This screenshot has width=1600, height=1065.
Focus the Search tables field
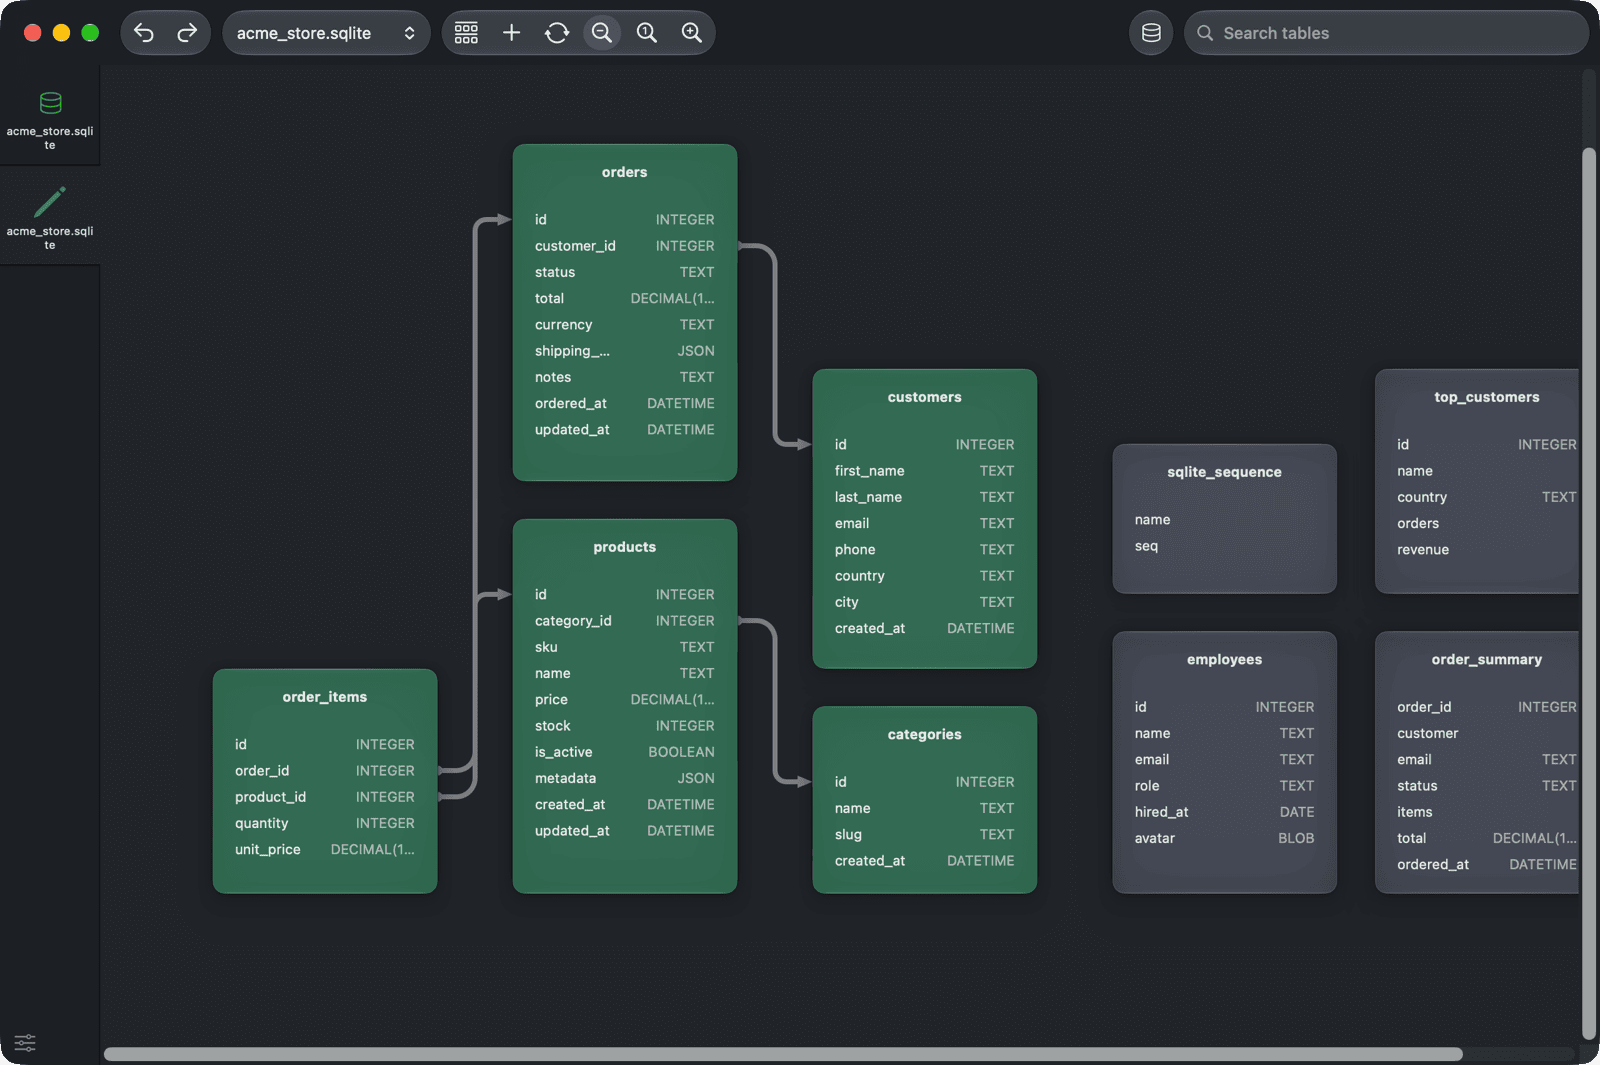1386,33
